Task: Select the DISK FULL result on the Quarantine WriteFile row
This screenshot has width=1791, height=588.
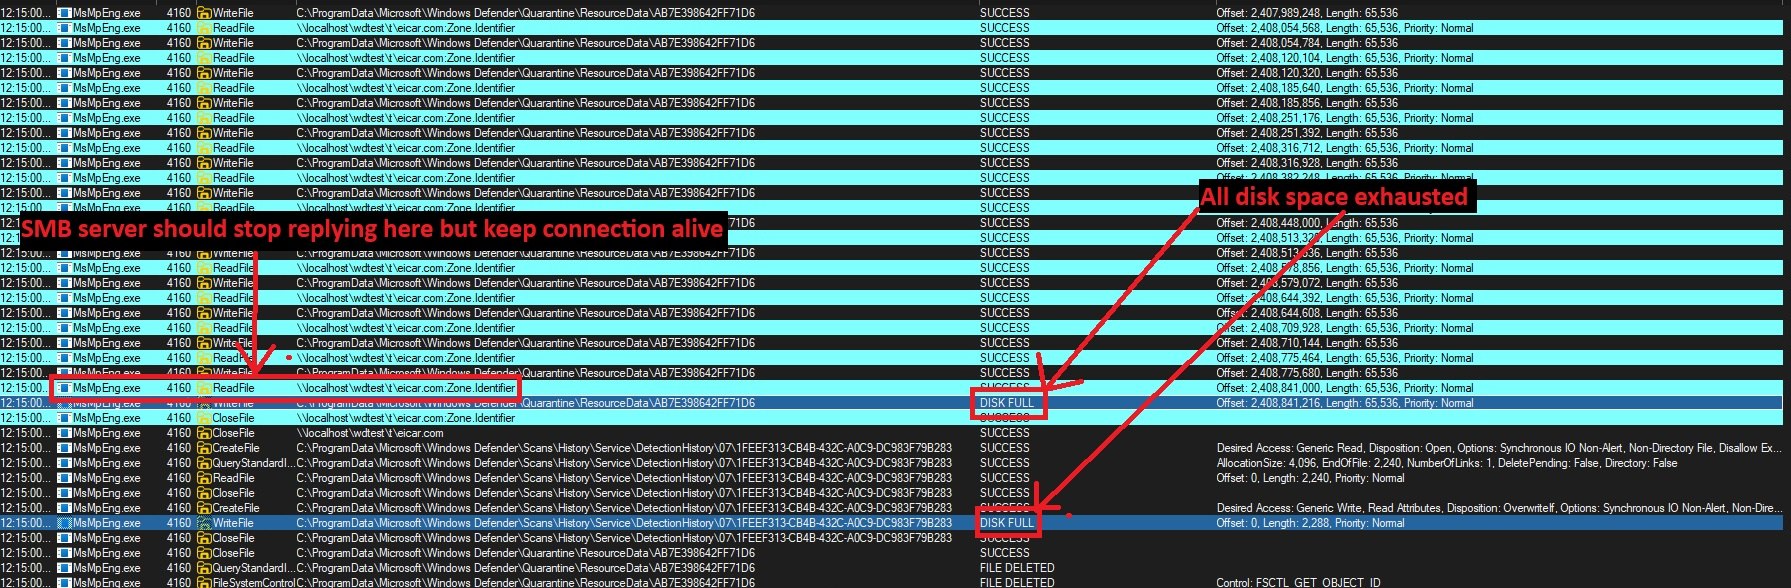Action: pyautogui.click(x=1007, y=403)
